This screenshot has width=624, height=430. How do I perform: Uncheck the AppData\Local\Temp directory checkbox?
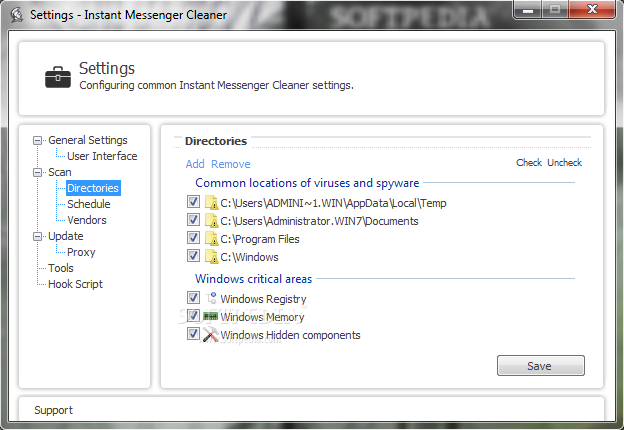(193, 202)
